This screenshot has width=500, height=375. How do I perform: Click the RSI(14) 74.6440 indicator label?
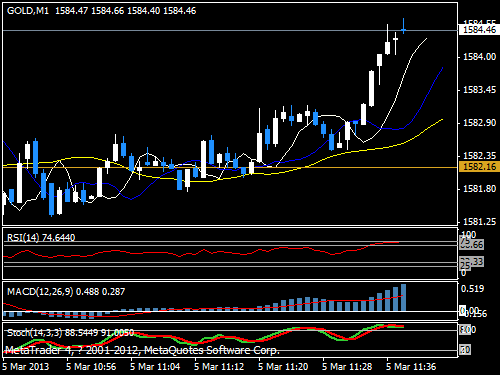tap(41, 238)
